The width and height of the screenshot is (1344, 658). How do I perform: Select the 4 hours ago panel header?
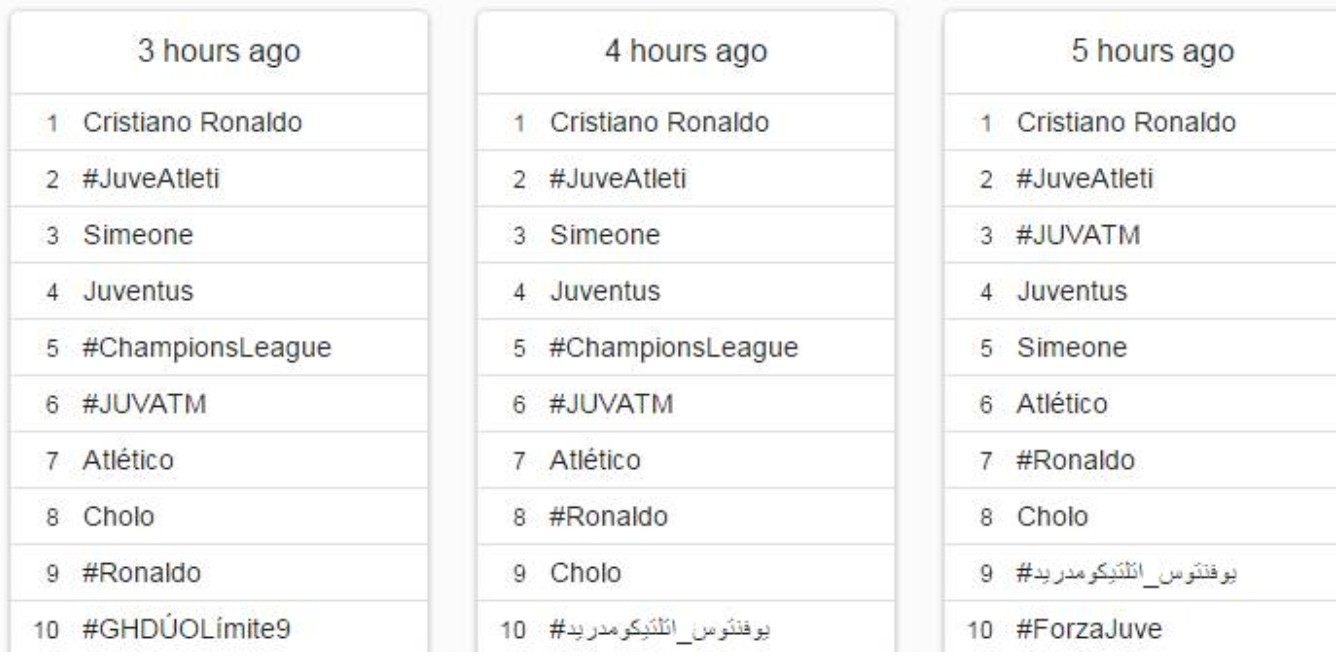(686, 52)
